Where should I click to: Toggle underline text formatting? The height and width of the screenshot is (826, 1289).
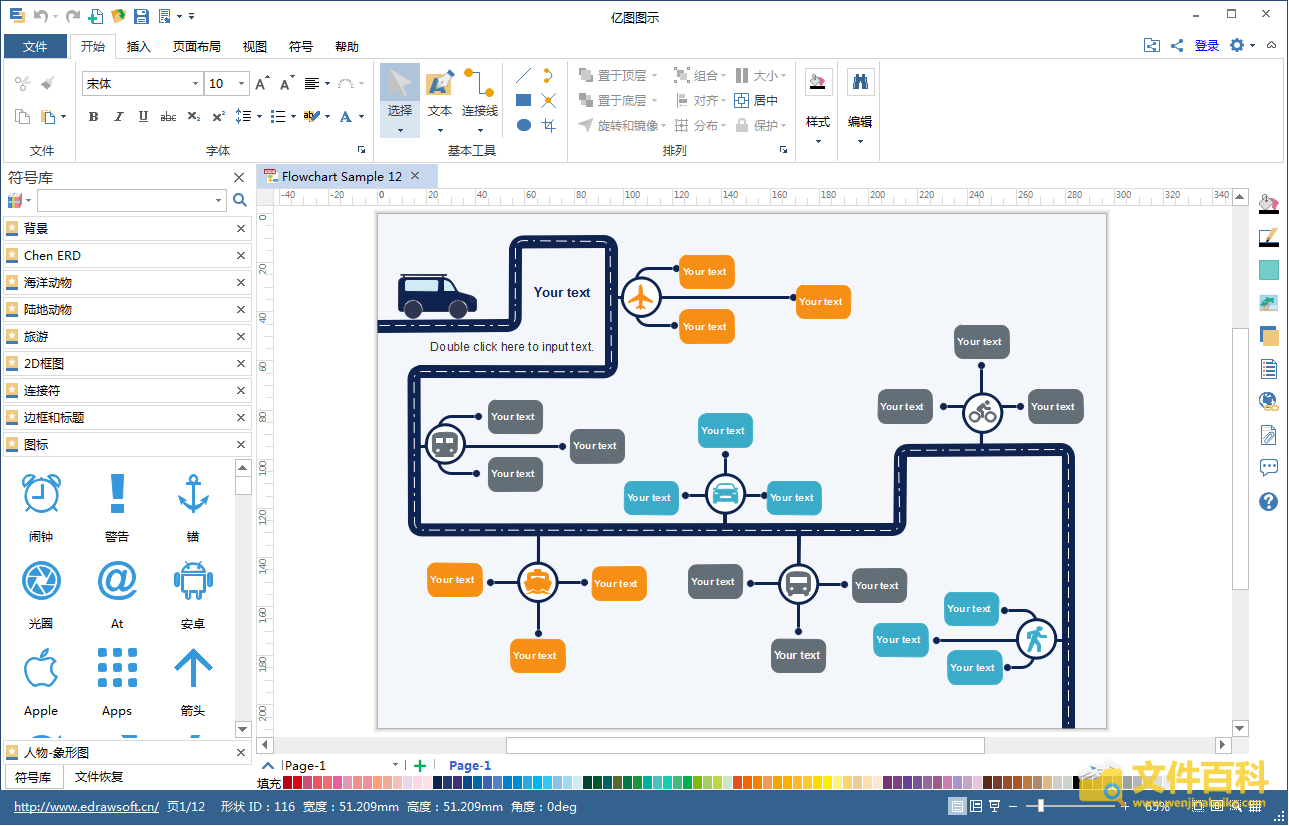(144, 117)
